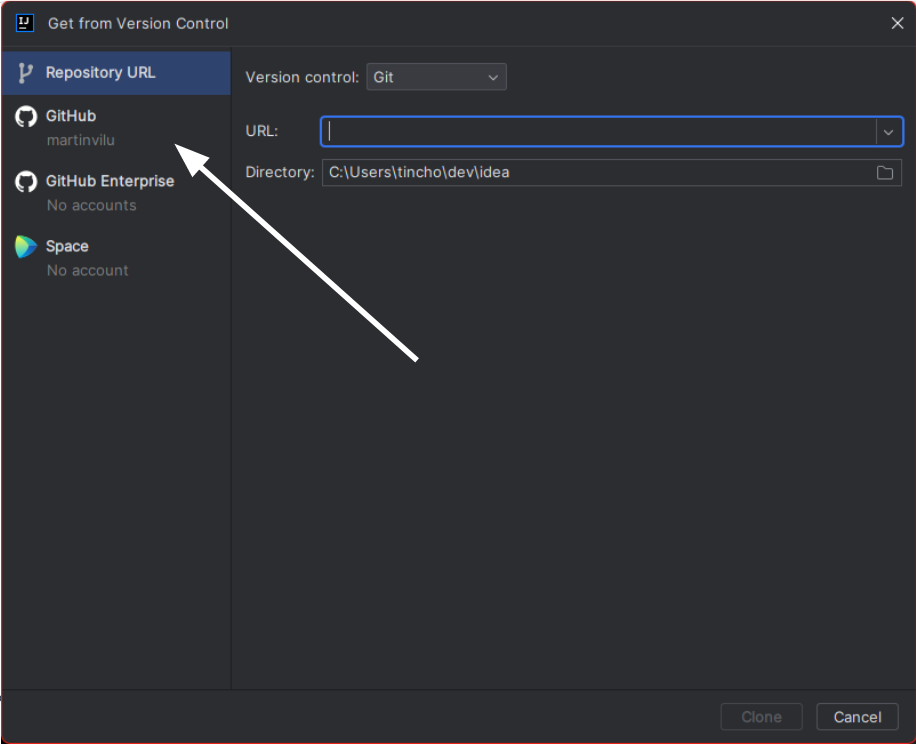Click "No accounts" under GitHub Enterprise
The height and width of the screenshot is (744, 916).
pyautogui.click(x=91, y=206)
